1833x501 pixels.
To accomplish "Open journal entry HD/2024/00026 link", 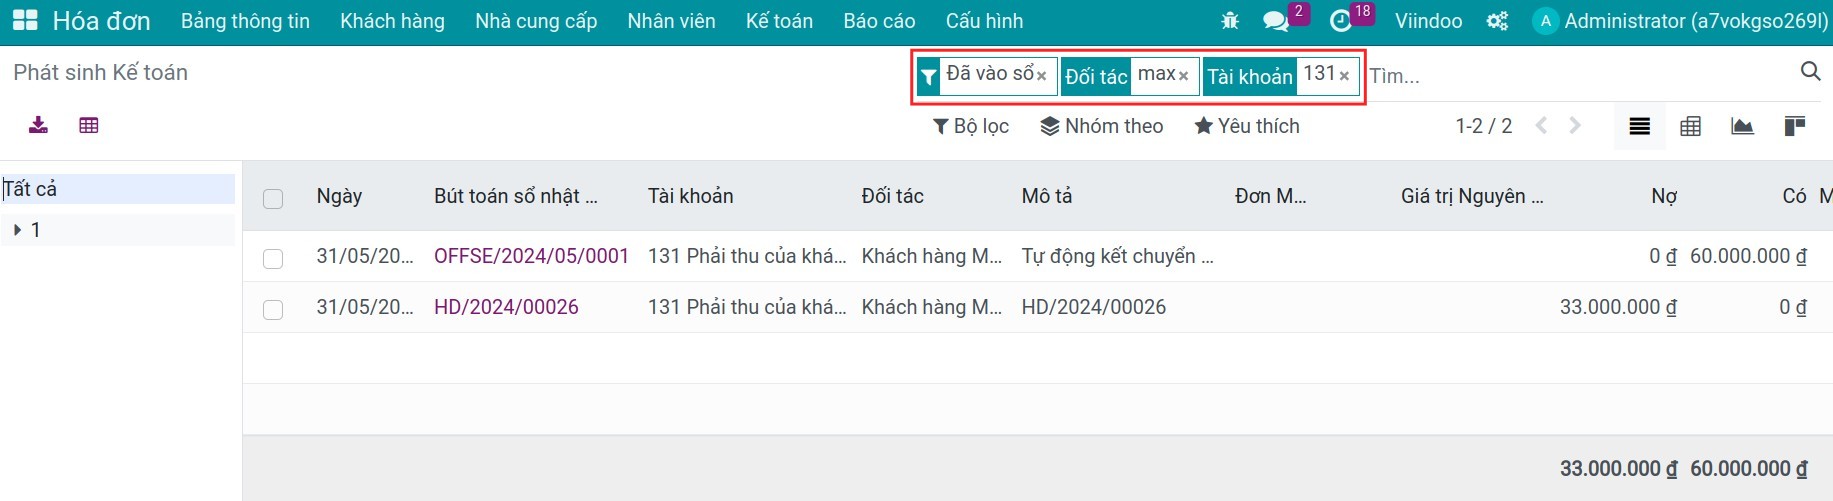I will [x=506, y=307].
